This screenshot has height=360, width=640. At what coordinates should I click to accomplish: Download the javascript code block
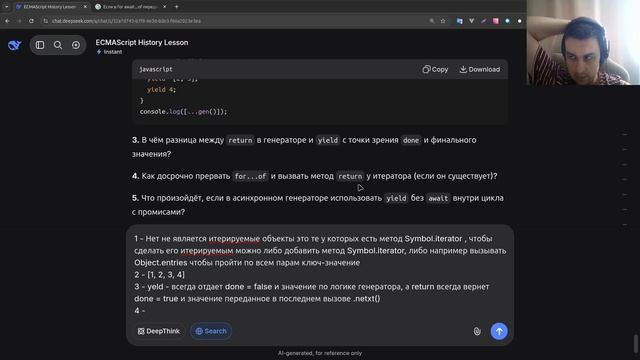(480, 69)
